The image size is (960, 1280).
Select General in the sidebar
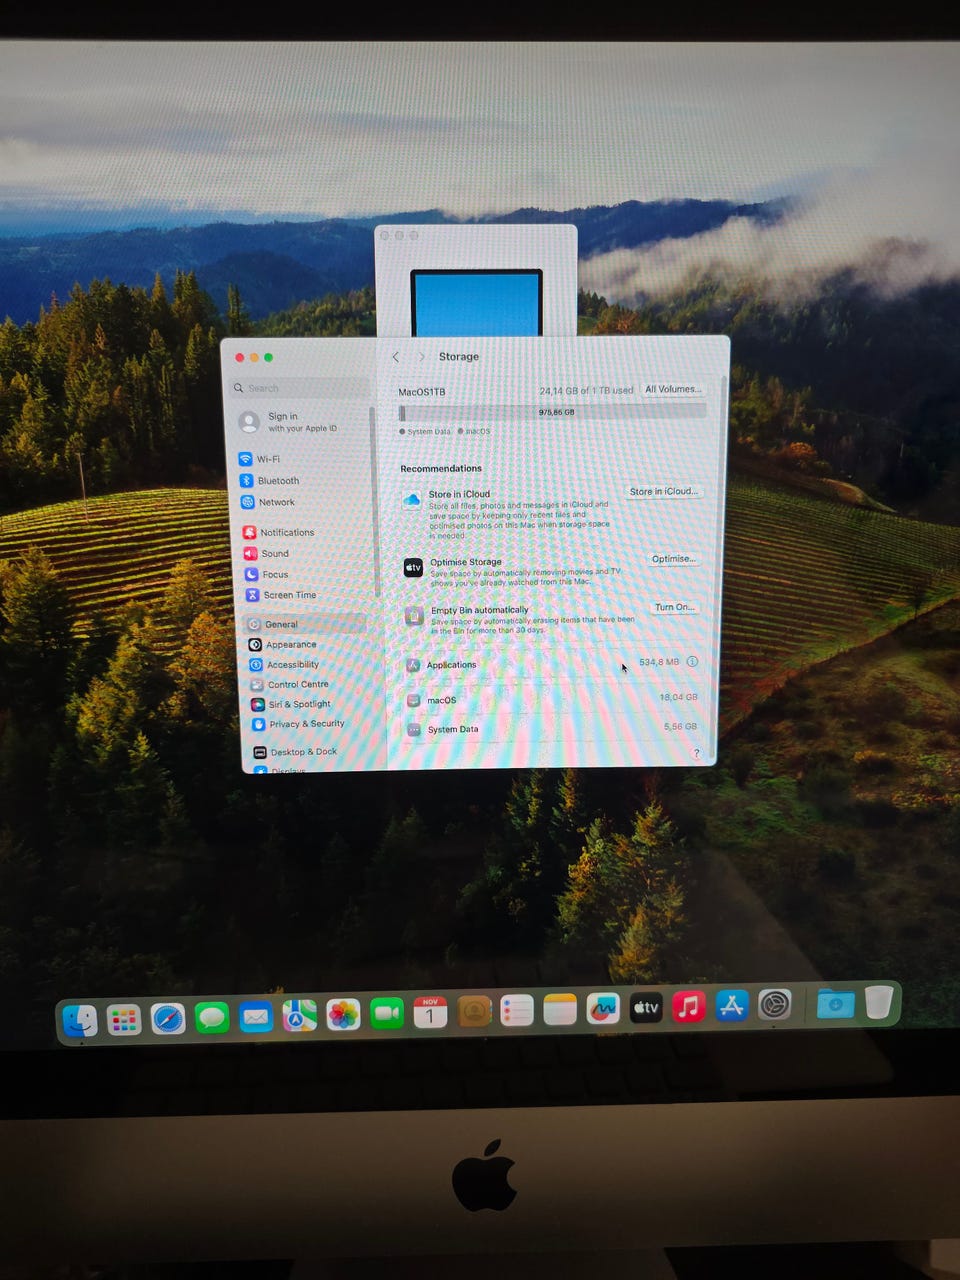tap(305, 624)
